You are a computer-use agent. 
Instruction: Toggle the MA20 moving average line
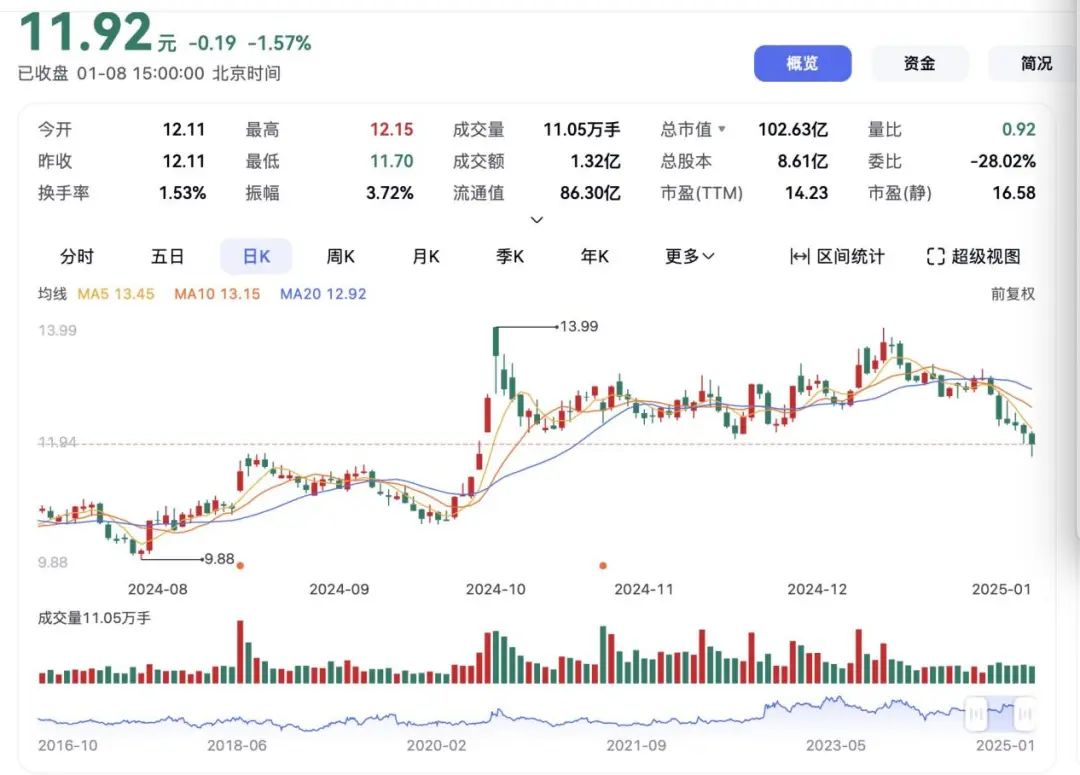click(323, 294)
